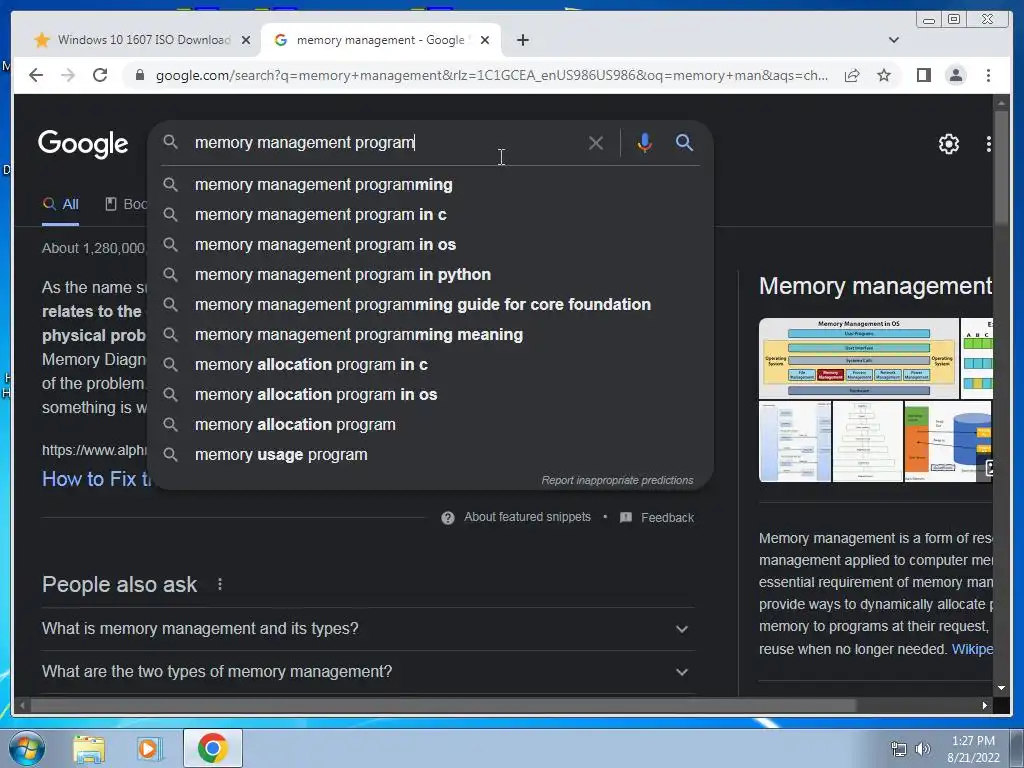Image resolution: width=1024 pixels, height=768 pixels.
Task: Close the memory management Google tab
Action: 485,40
